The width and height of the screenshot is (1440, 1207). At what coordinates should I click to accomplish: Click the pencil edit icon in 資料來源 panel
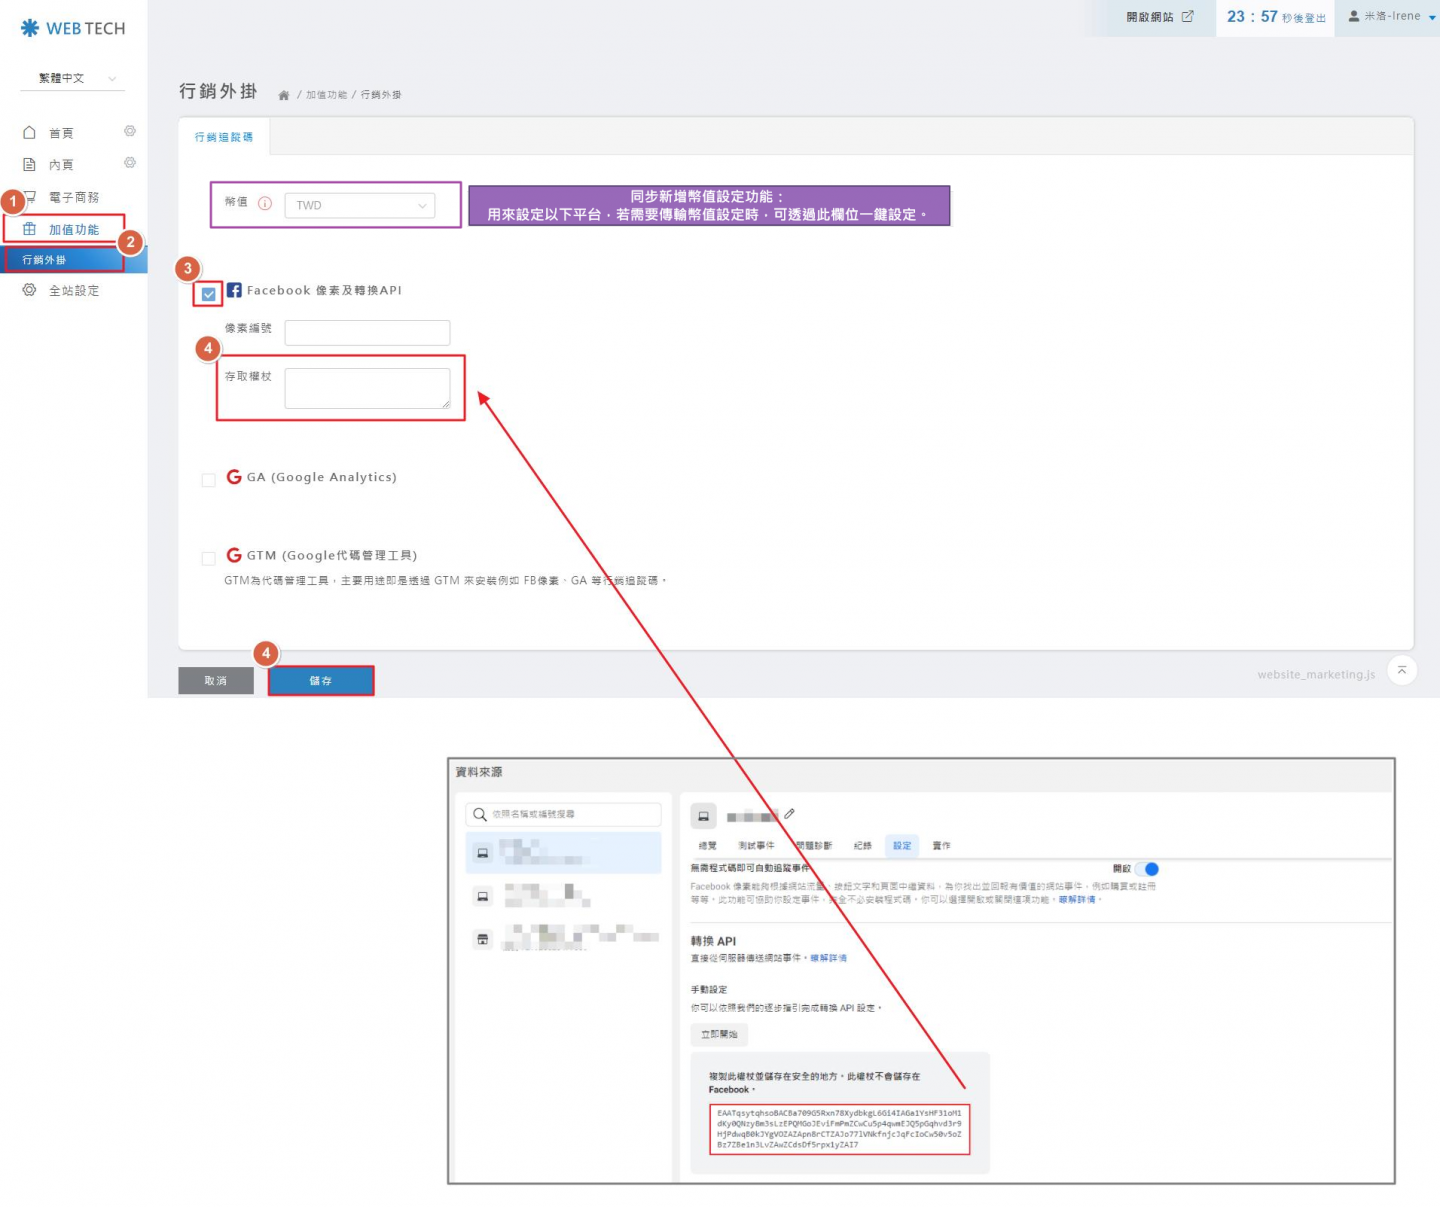click(790, 814)
